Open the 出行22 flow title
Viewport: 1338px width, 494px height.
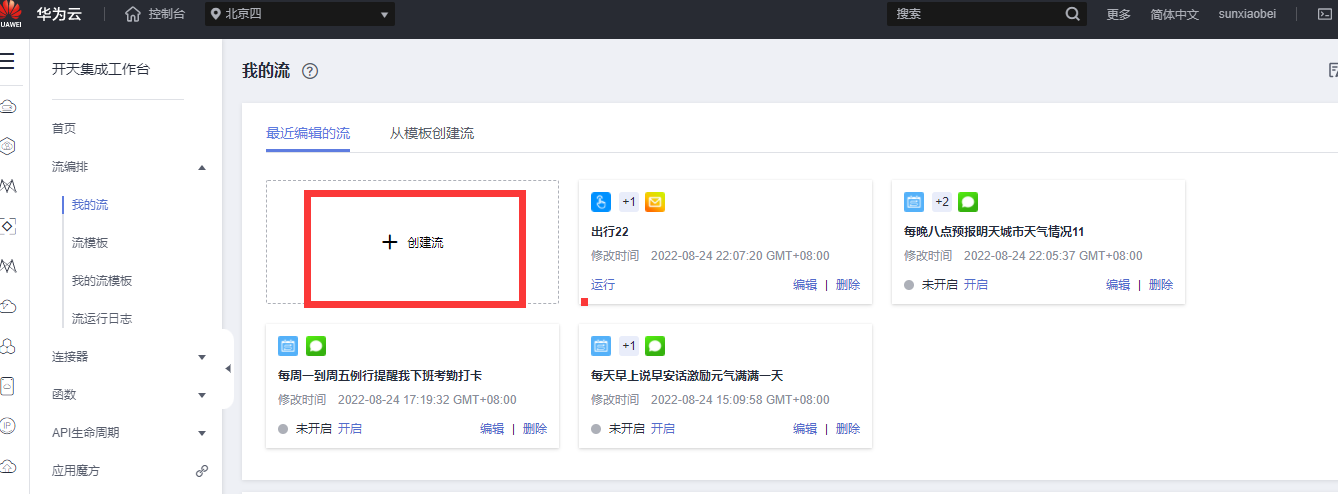pyautogui.click(x=609, y=232)
